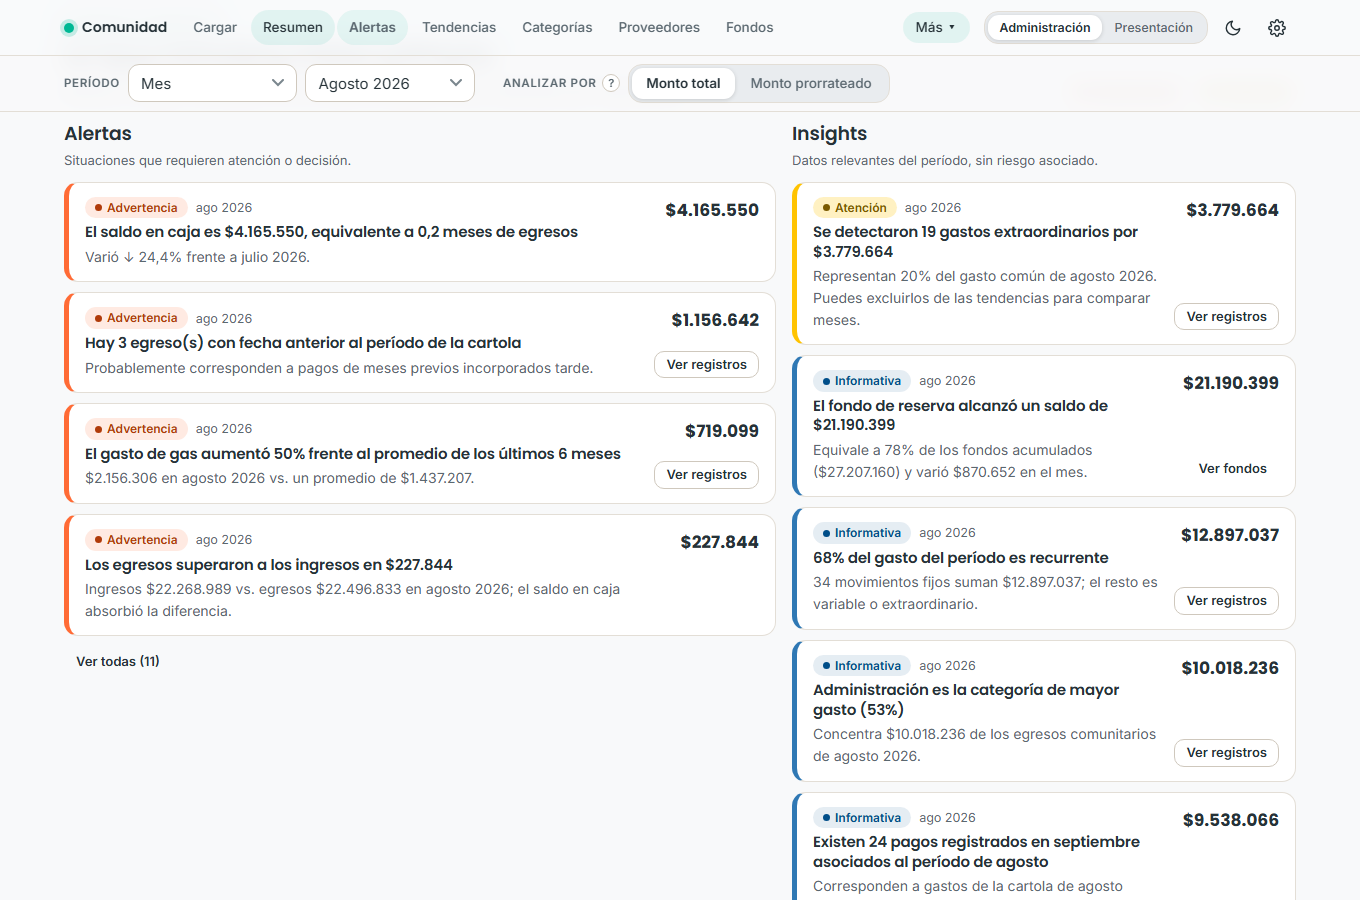Open the Mes period dropdown

[212, 83]
